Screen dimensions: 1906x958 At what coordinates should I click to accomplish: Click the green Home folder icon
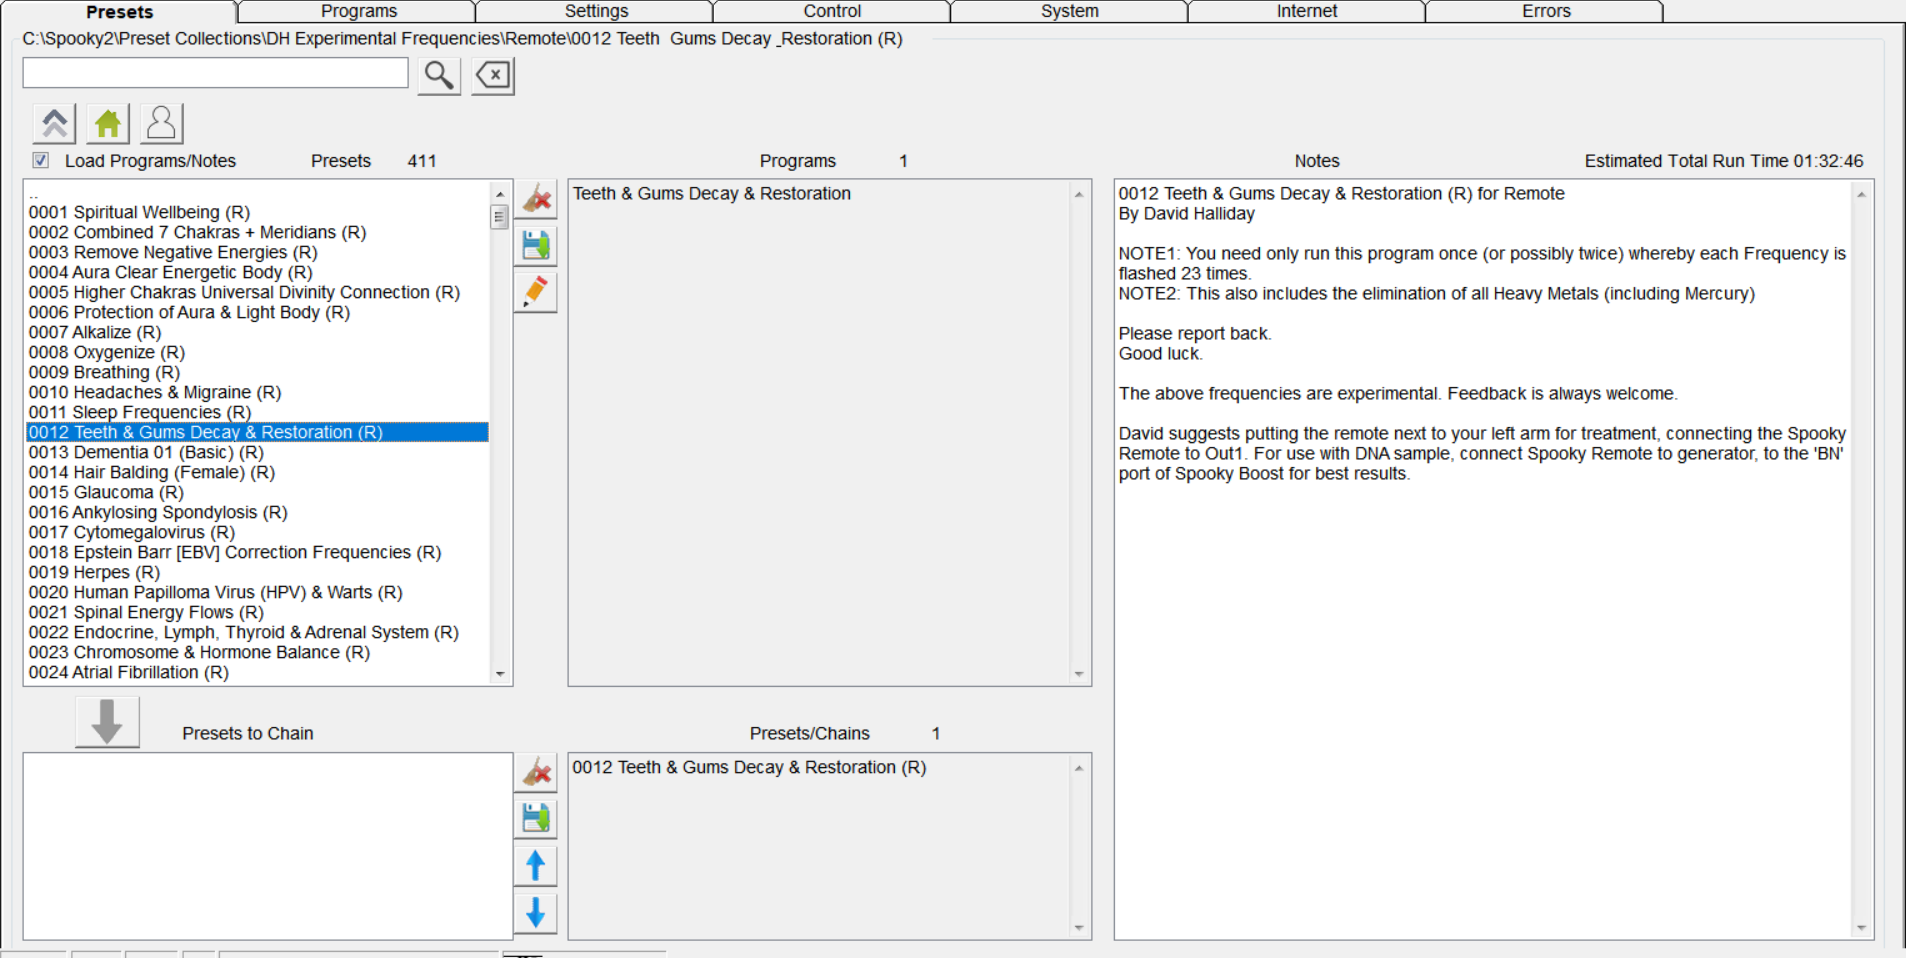click(x=108, y=124)
